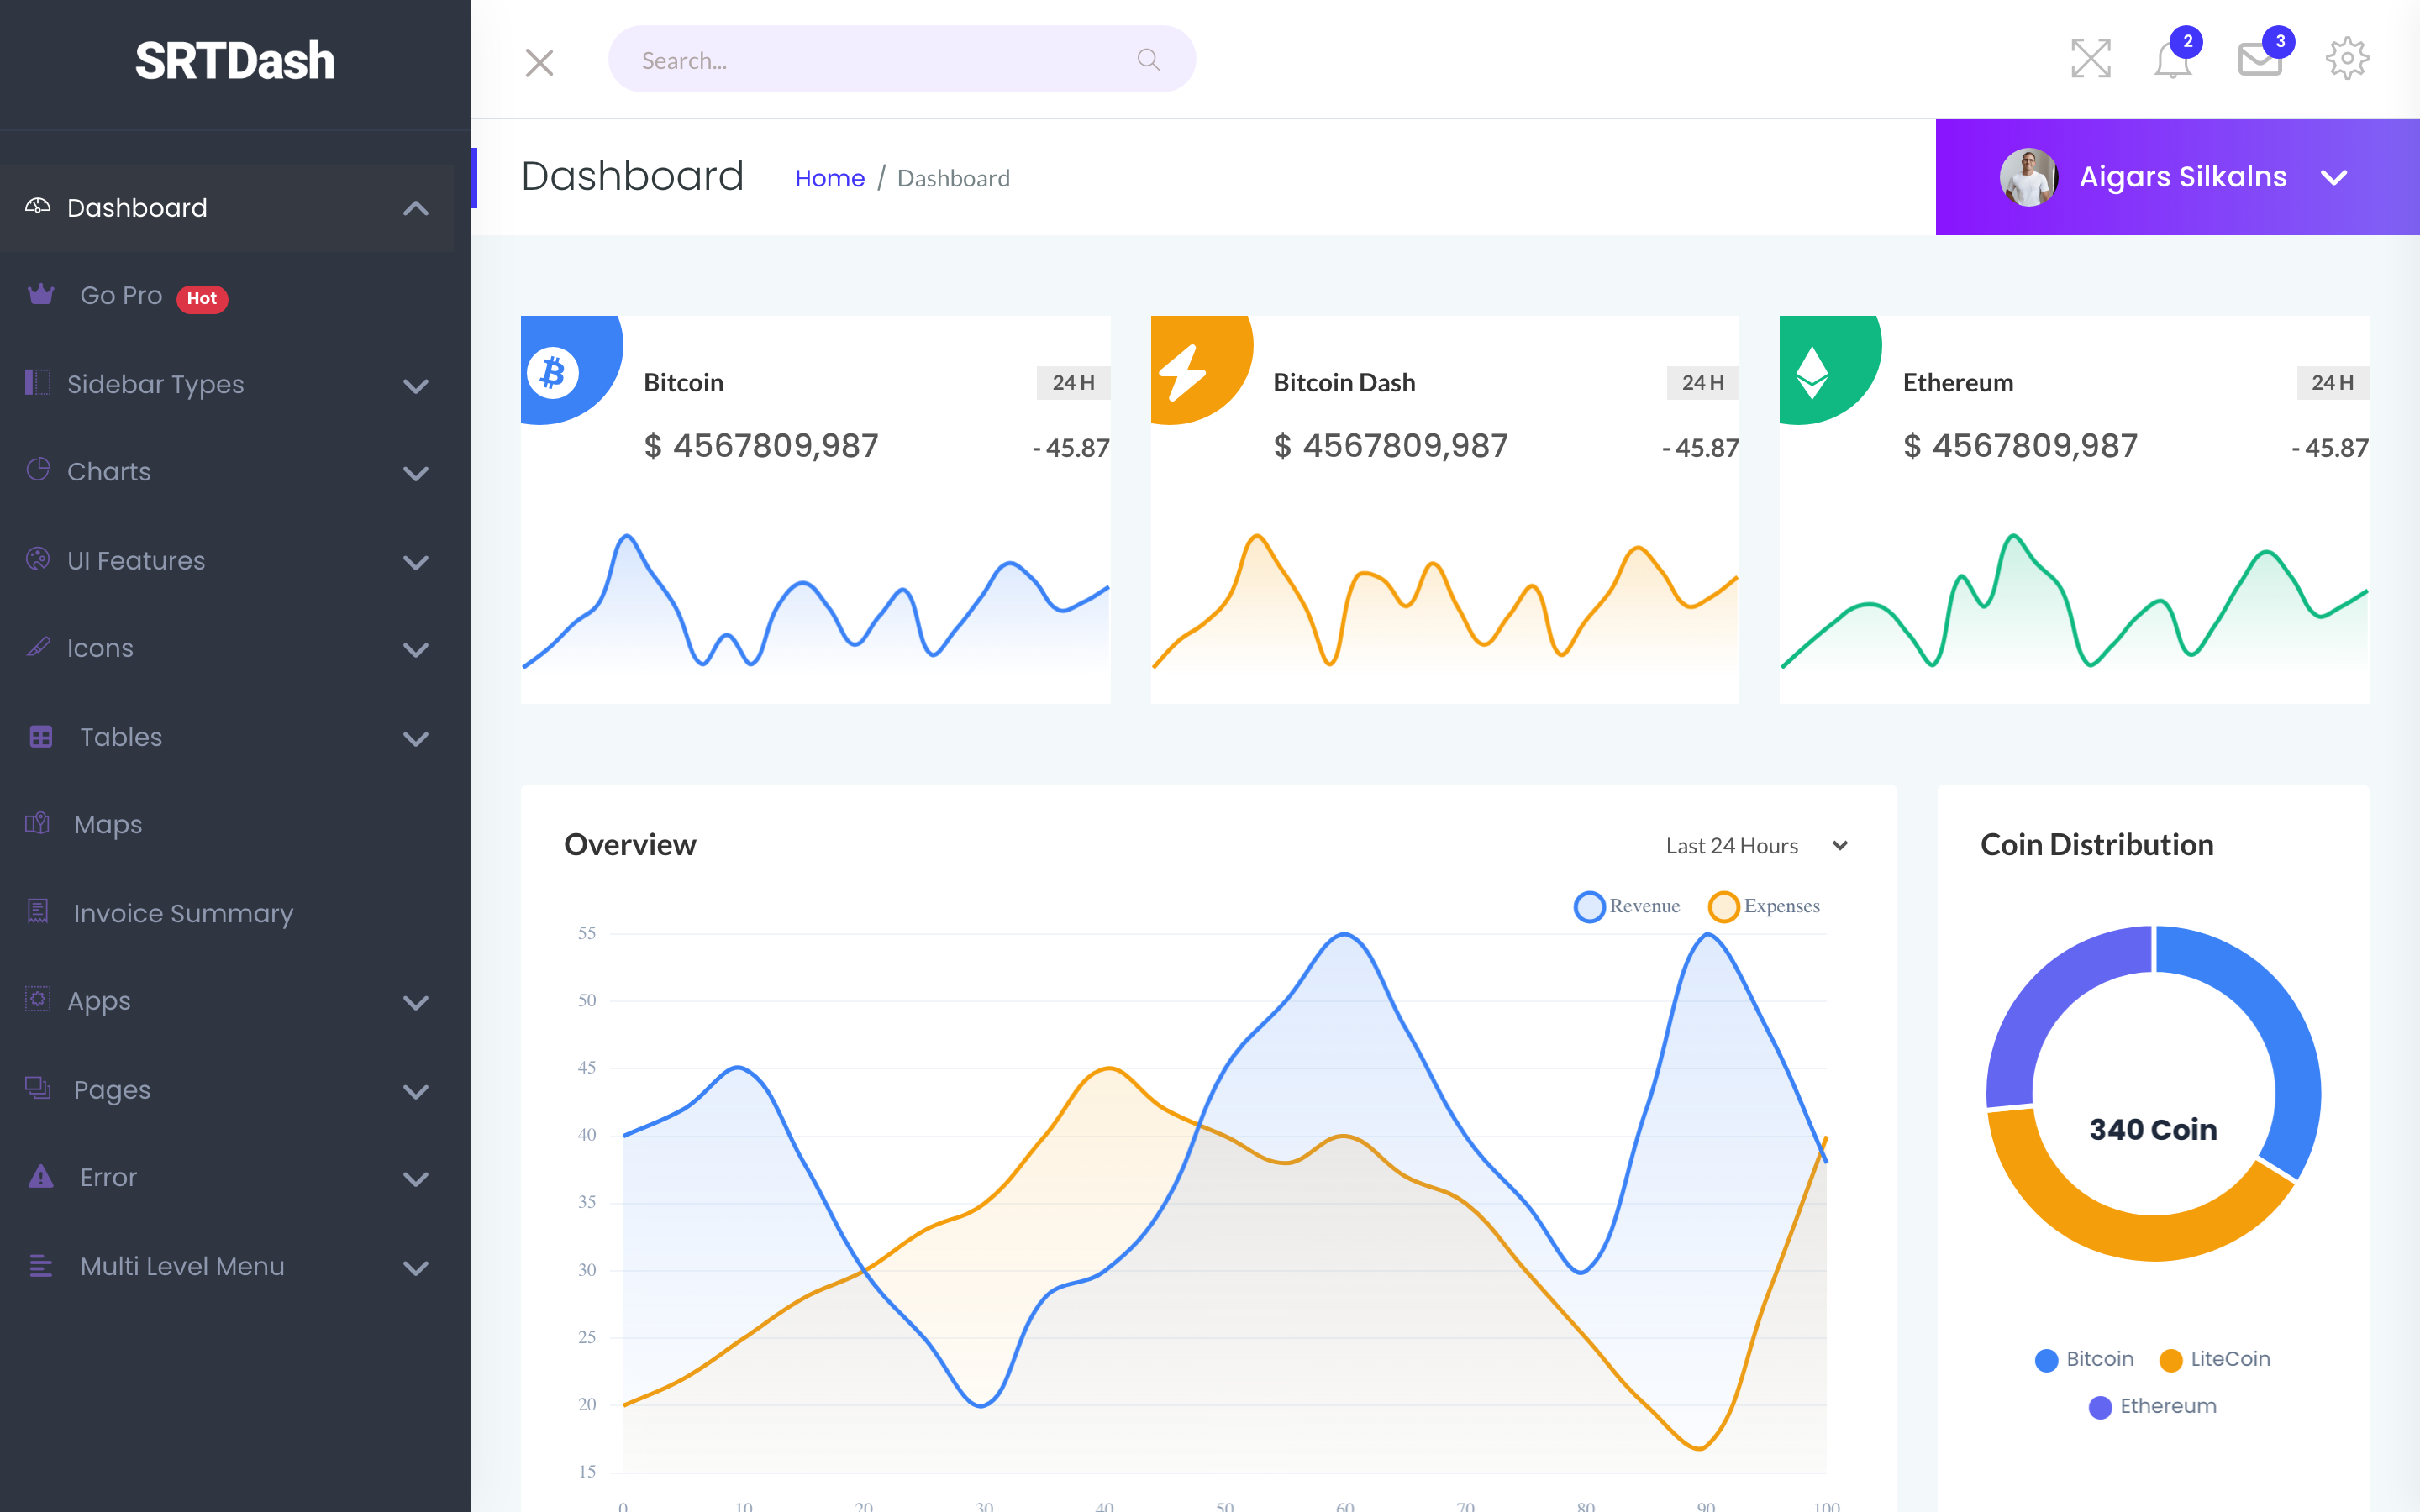Screen dimensions: 2420x1512
Task: Click the Sidebar Types layout icon
Action: coord(38,382)
